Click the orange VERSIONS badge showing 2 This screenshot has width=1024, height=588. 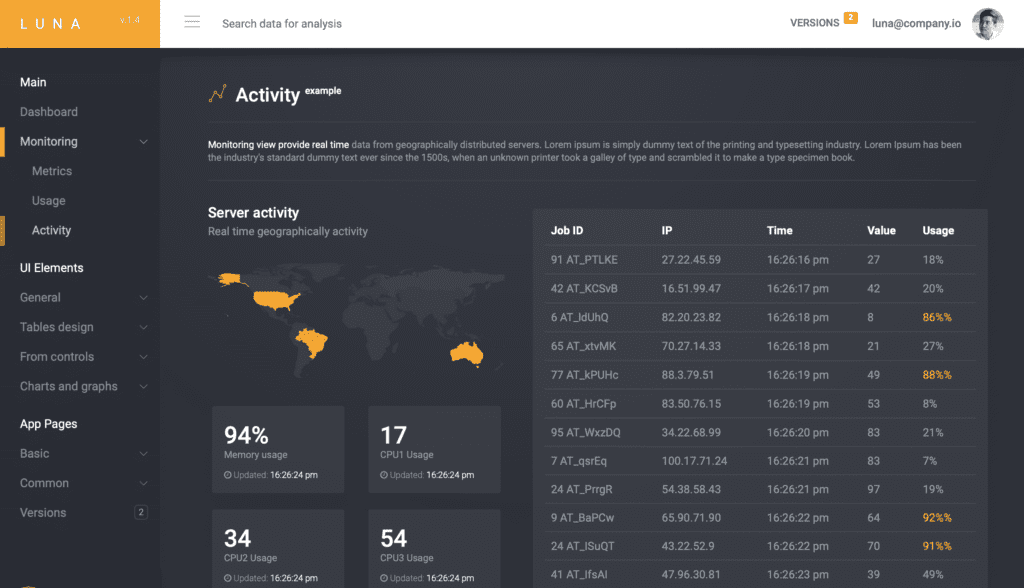point(850,18)
